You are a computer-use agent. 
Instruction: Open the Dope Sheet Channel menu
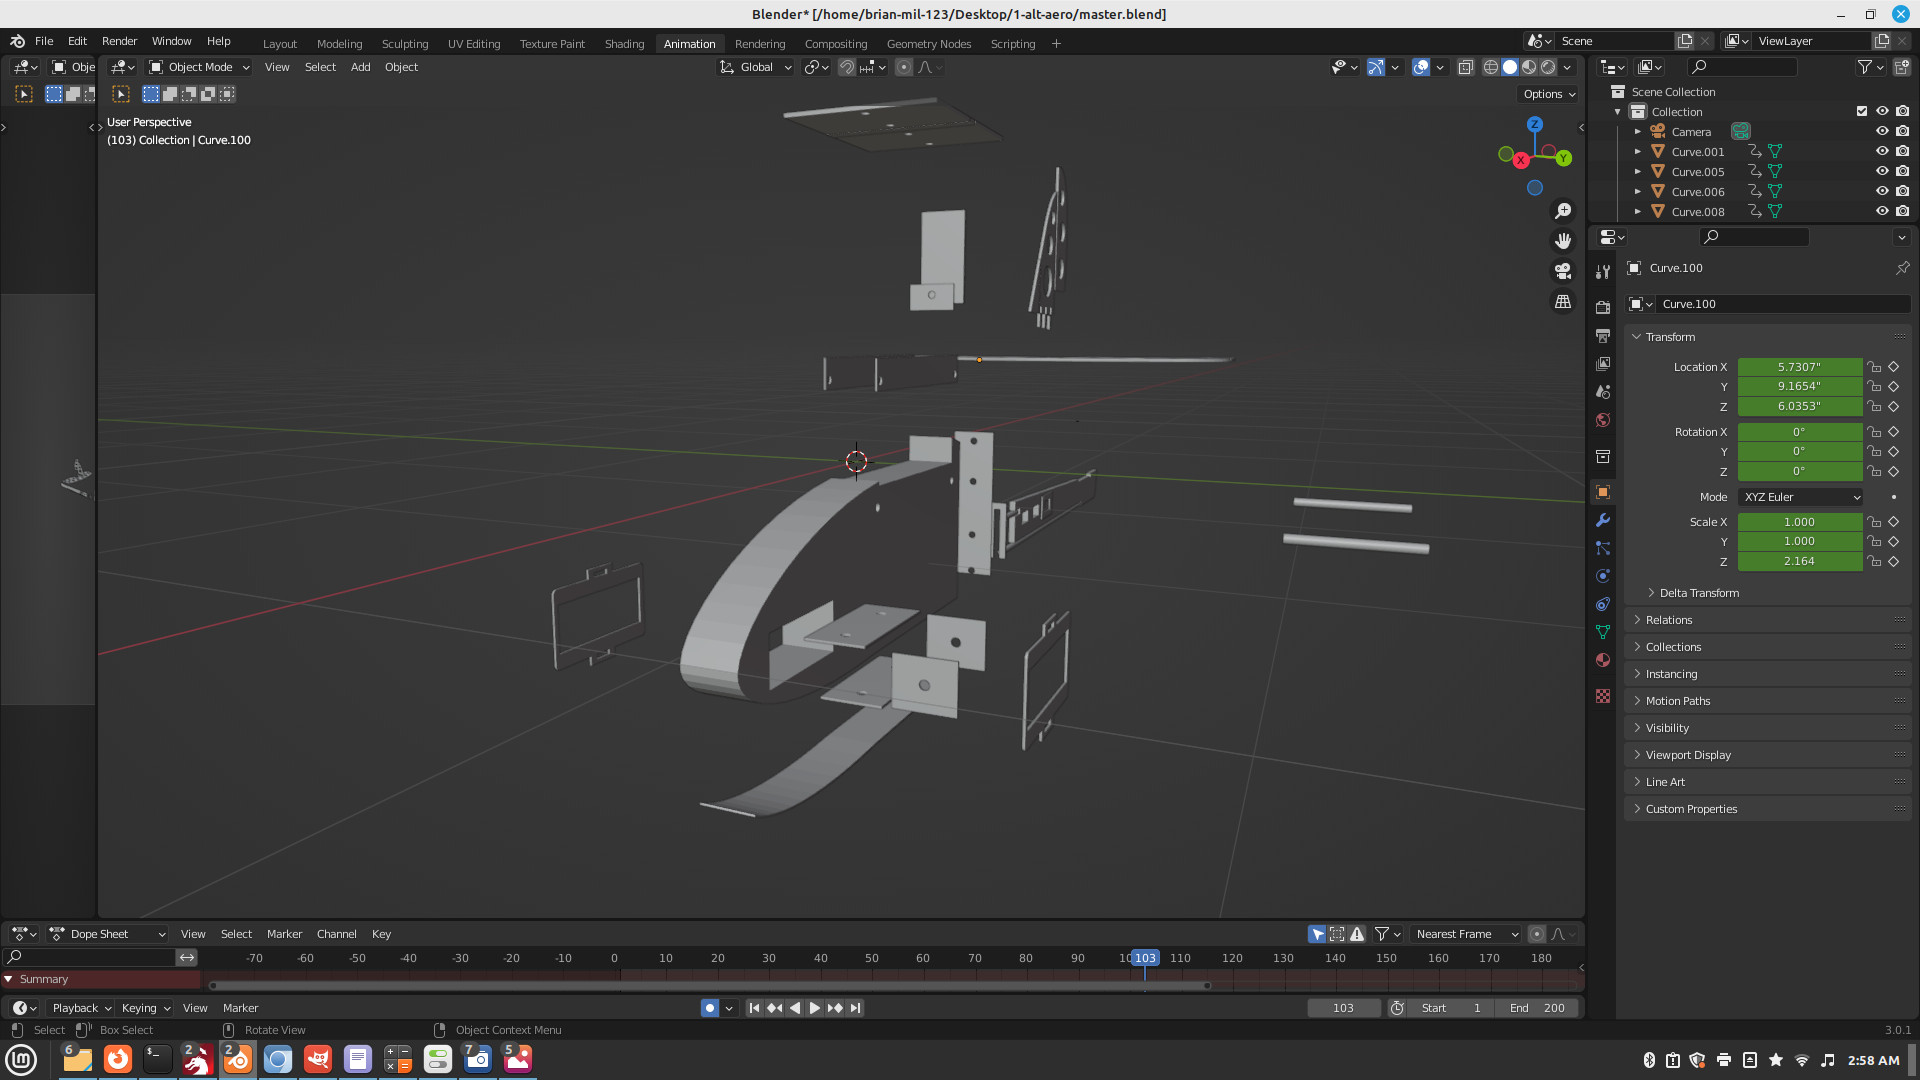click(336, 934)
